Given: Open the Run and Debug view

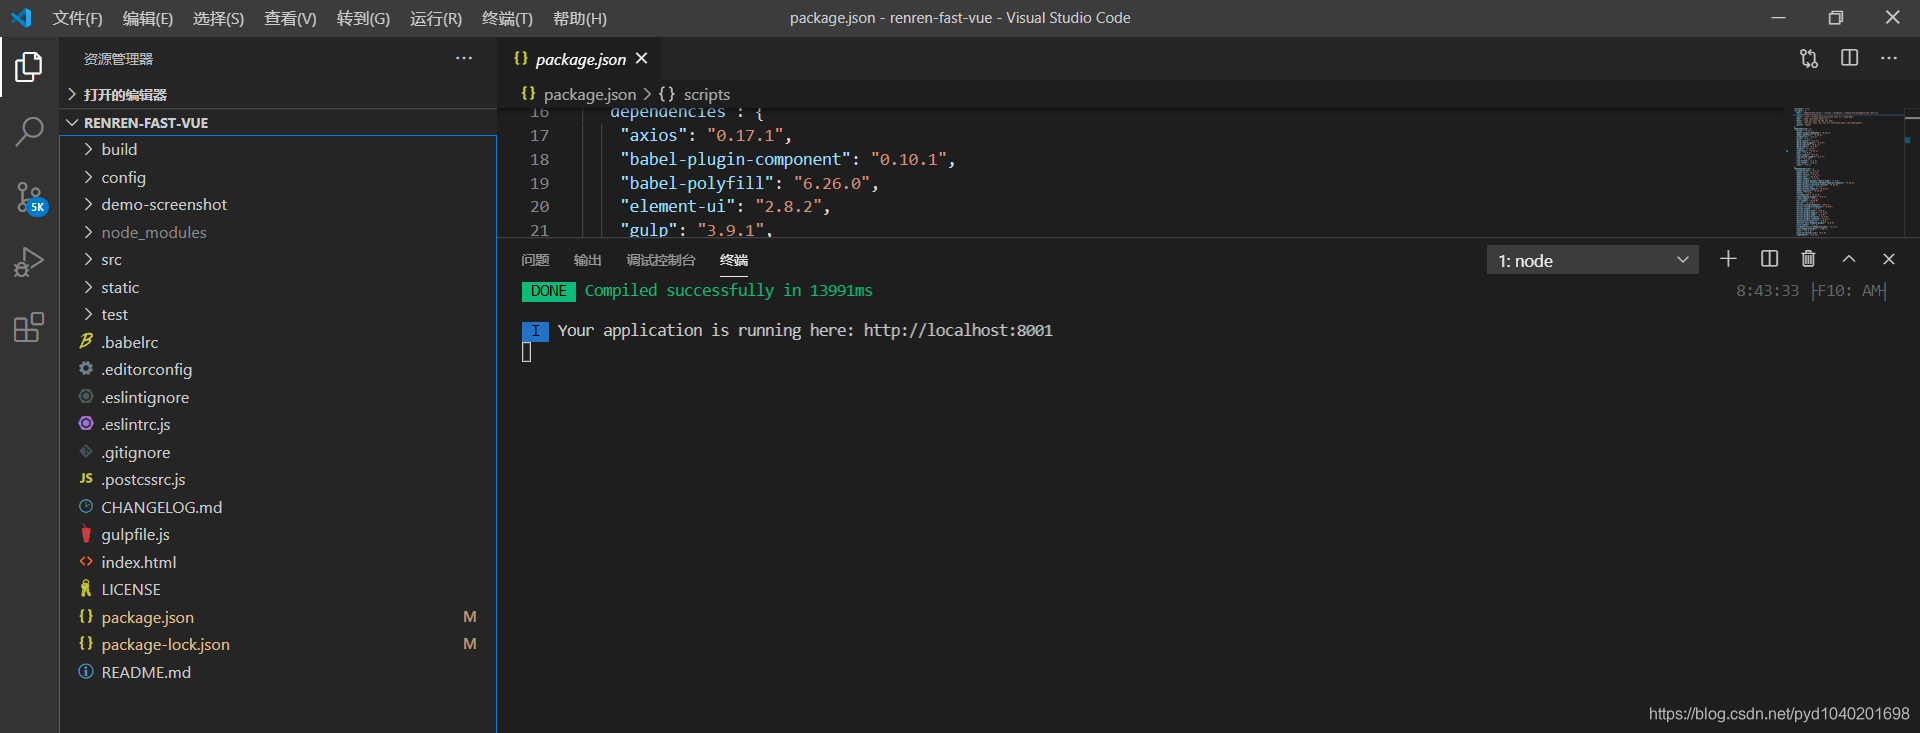Looking at the screenshot, I should pos(29,262).
